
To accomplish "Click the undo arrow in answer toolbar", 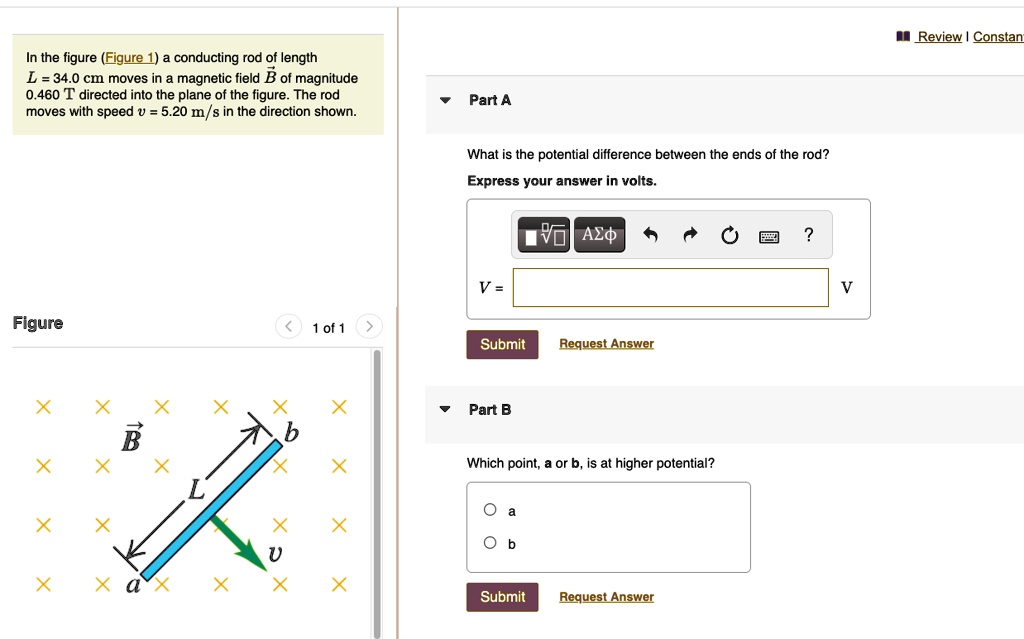I will (x=650, y=235).
